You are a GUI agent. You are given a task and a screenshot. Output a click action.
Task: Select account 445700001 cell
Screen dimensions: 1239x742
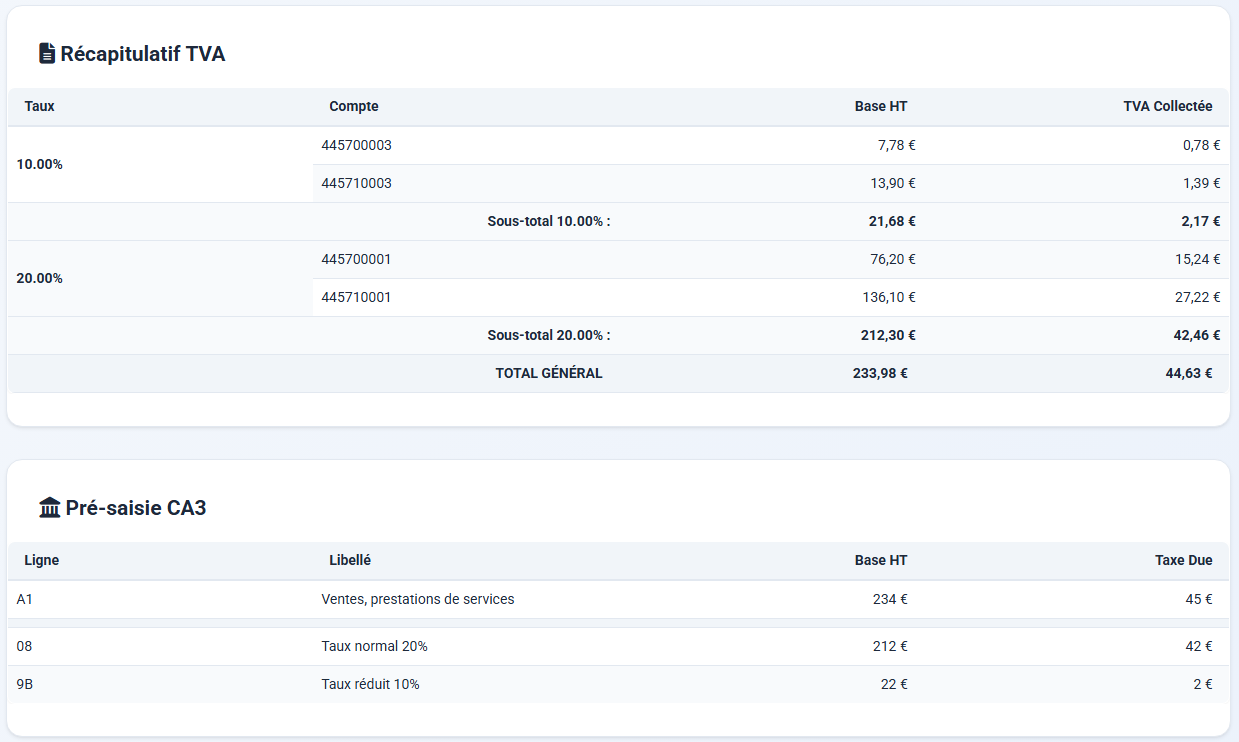click(x=357, y=259)
